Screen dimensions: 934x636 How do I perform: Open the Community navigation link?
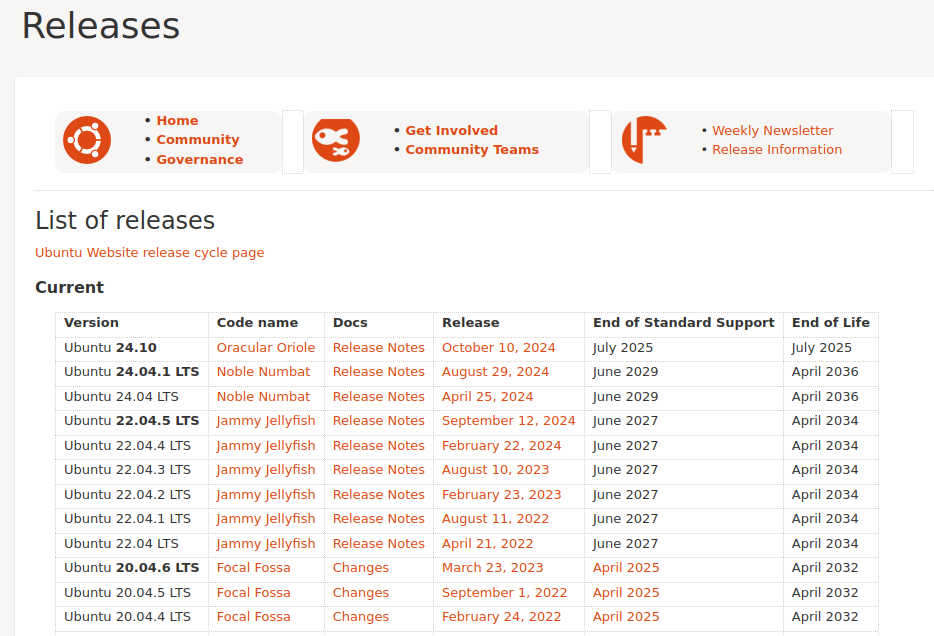tap(198, 139)
